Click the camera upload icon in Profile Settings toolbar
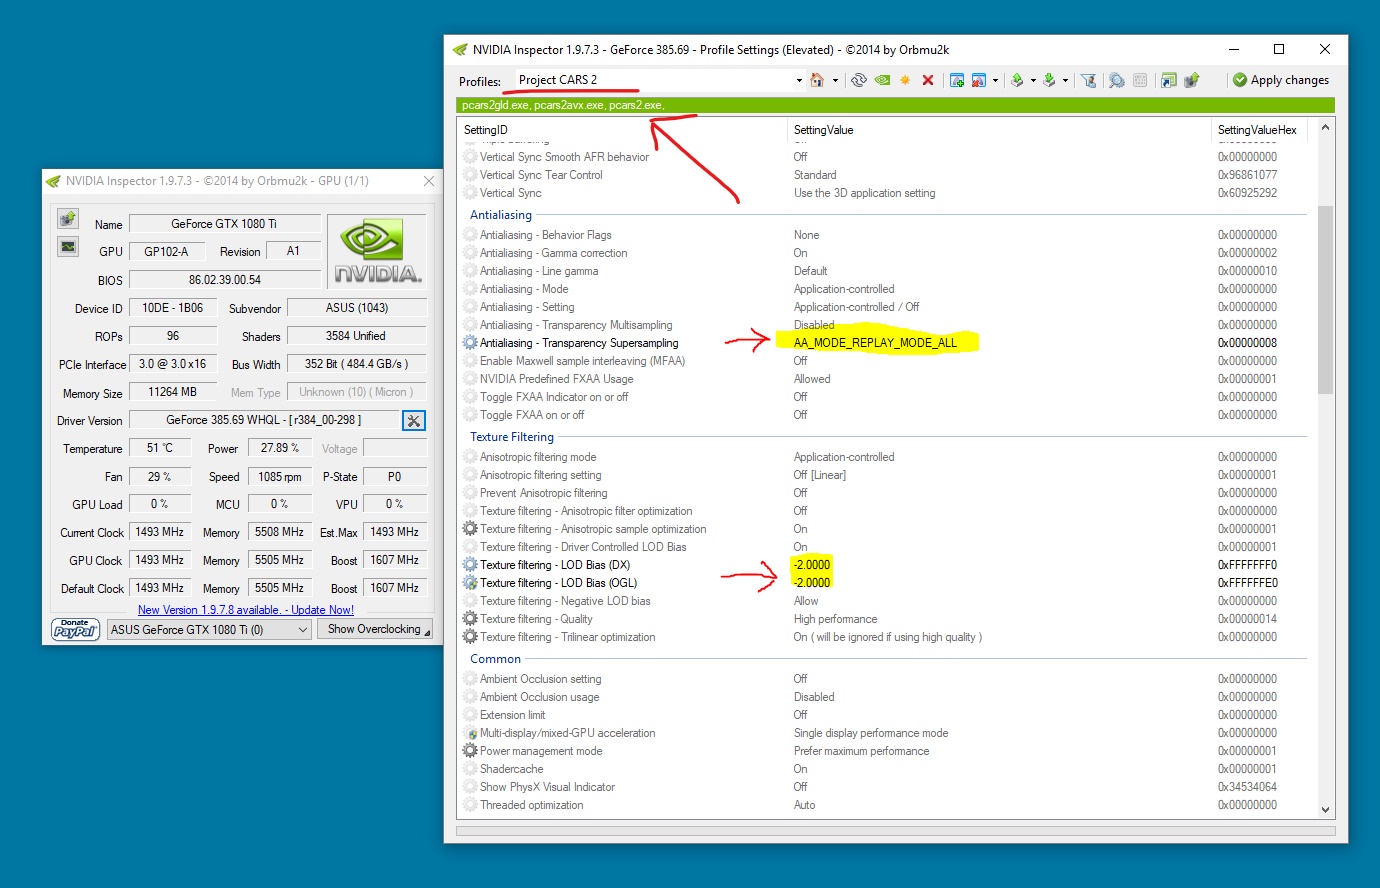 pyautogui.click(x=1191, y=80)
